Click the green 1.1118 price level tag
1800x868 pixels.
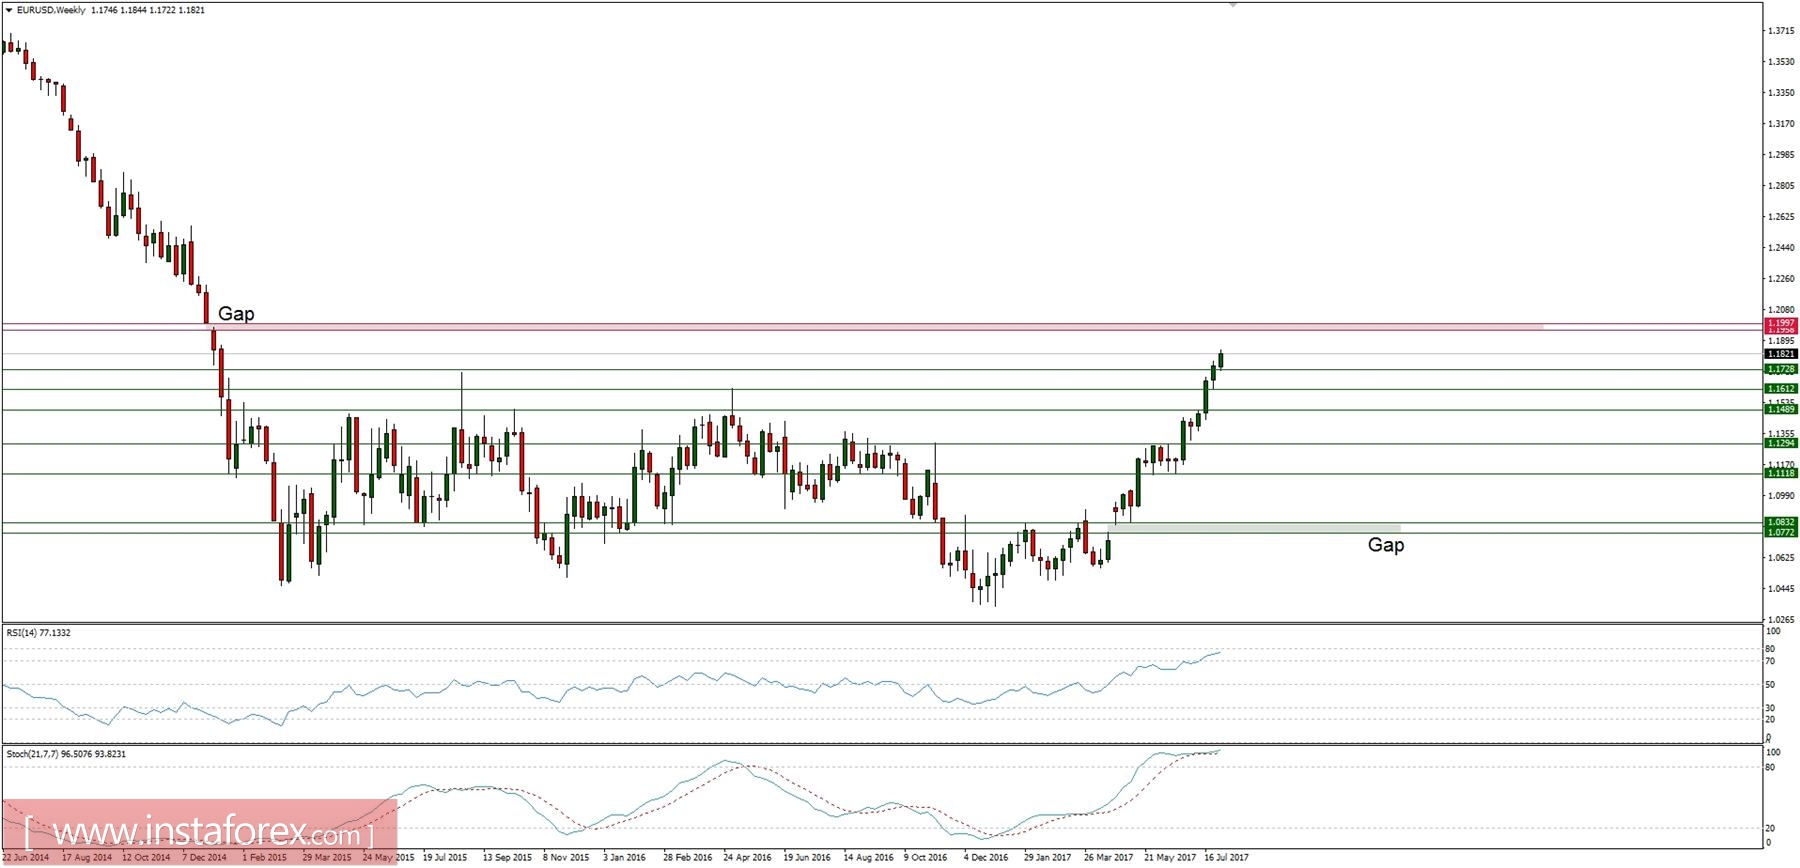pos(1781,474)
